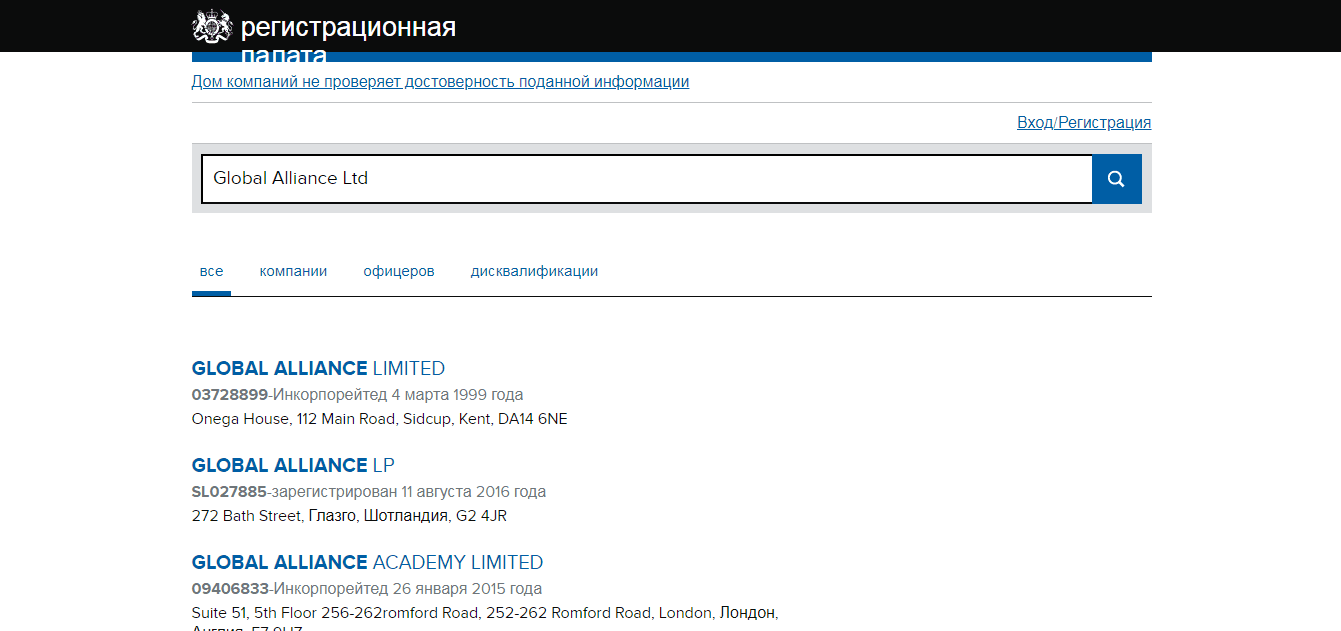1341x631 pixels.
Task: Open the 'дисквалификации' tab
Action: pos(534,271)
